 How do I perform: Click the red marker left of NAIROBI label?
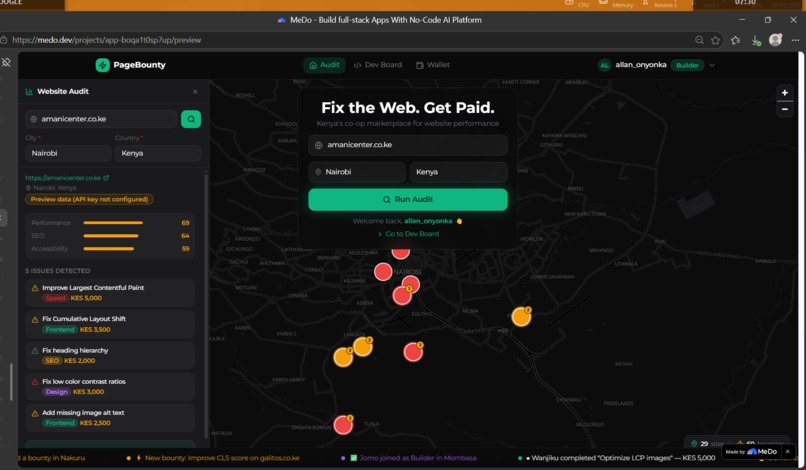(383, 272)
